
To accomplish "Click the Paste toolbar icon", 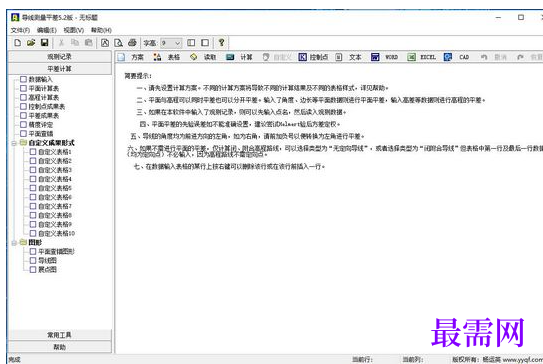I will (88, 43).
